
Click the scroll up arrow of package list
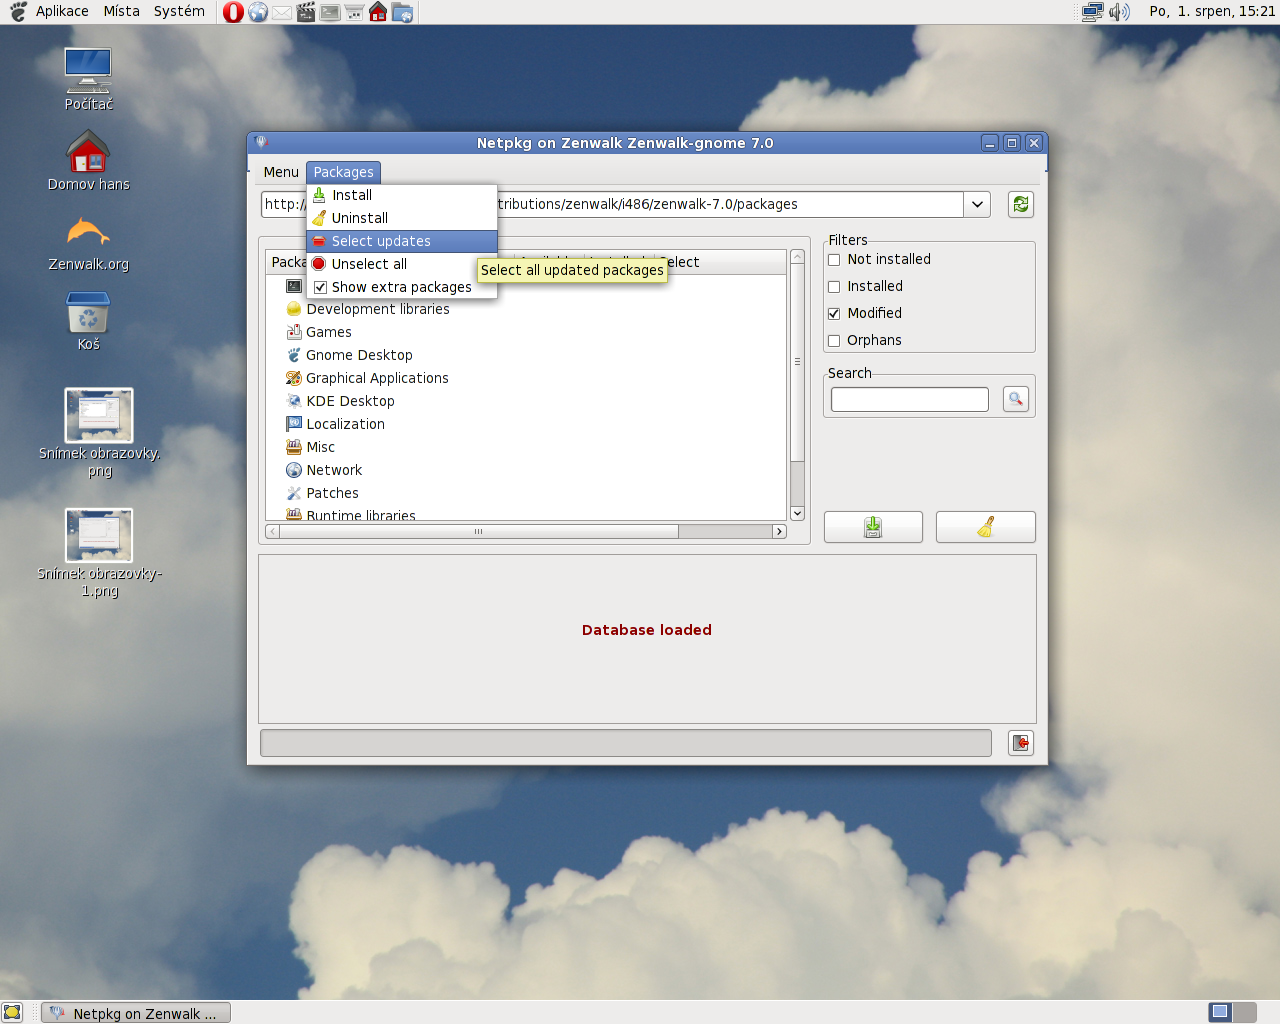point(797,257)
